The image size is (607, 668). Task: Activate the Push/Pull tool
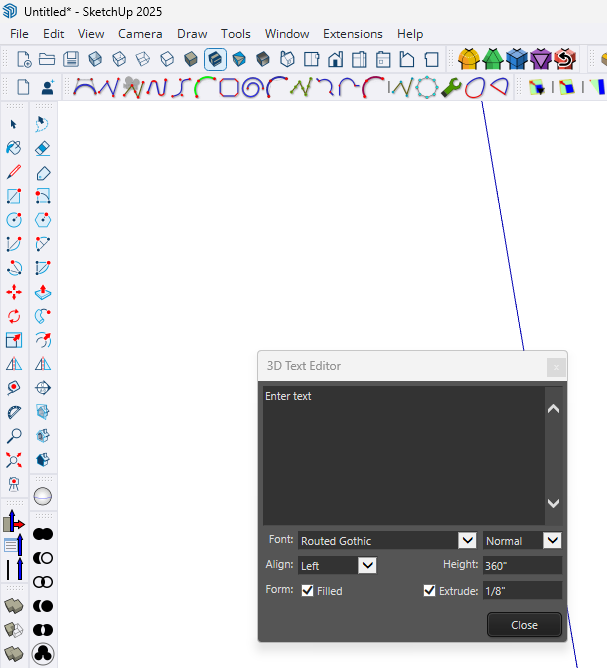coord(43,292)
